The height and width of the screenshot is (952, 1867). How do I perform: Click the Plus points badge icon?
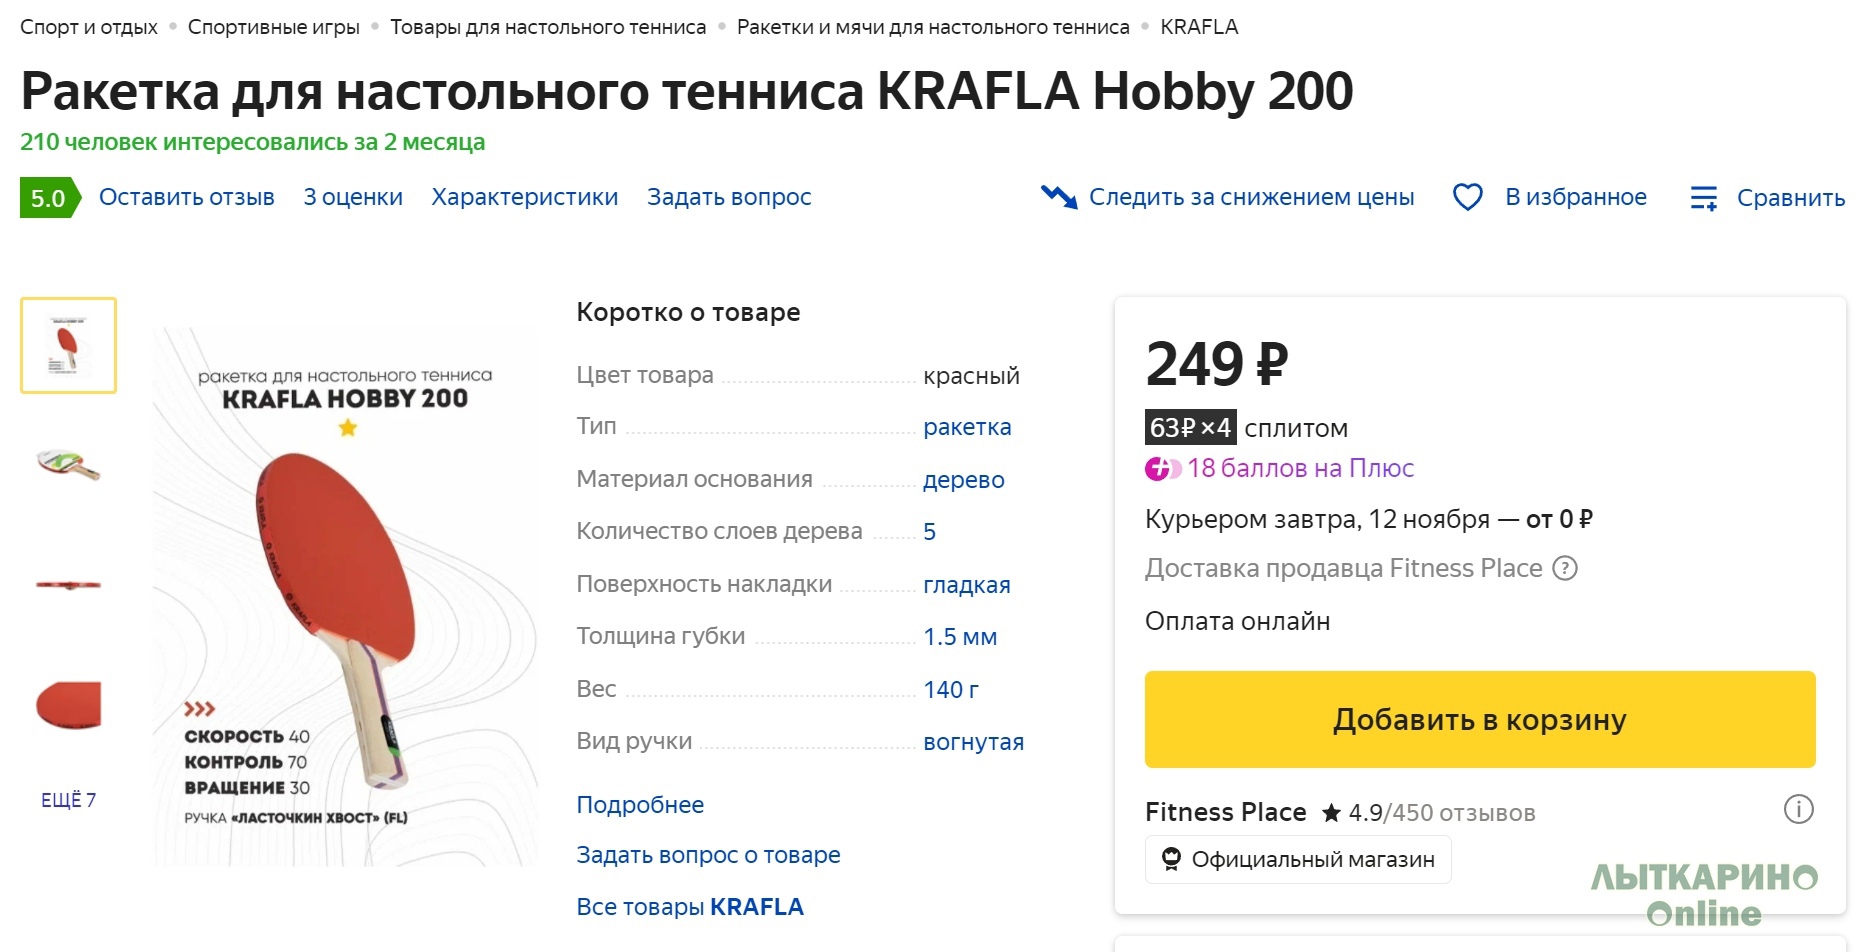pos(1163,468)
